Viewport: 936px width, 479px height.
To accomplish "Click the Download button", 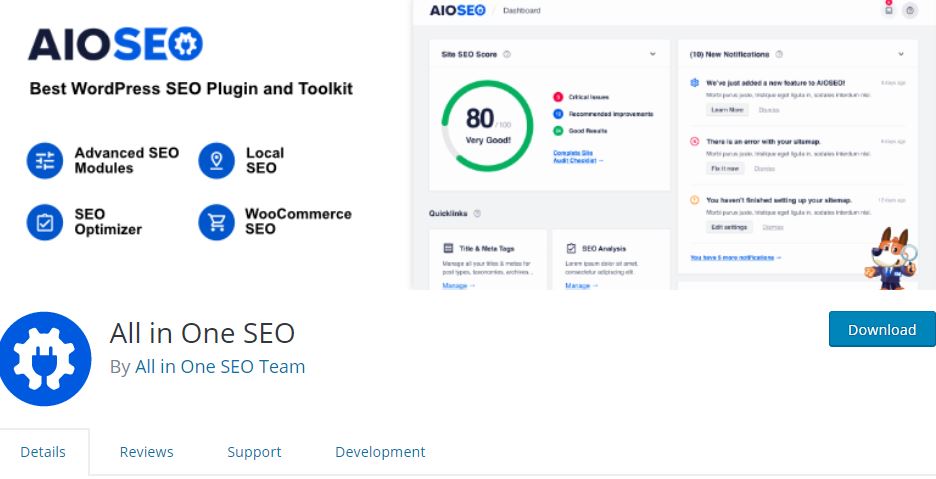I will click(882, 329).
